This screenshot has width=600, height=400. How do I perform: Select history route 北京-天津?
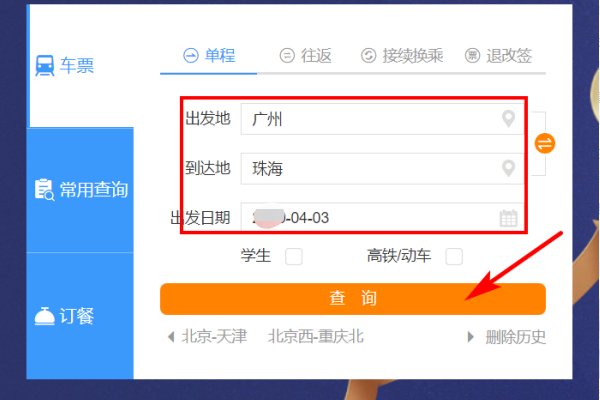coord(214,337)
